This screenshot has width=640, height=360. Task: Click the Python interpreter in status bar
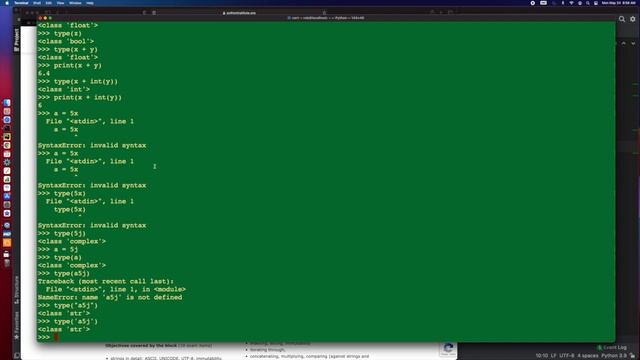point(614,356)
